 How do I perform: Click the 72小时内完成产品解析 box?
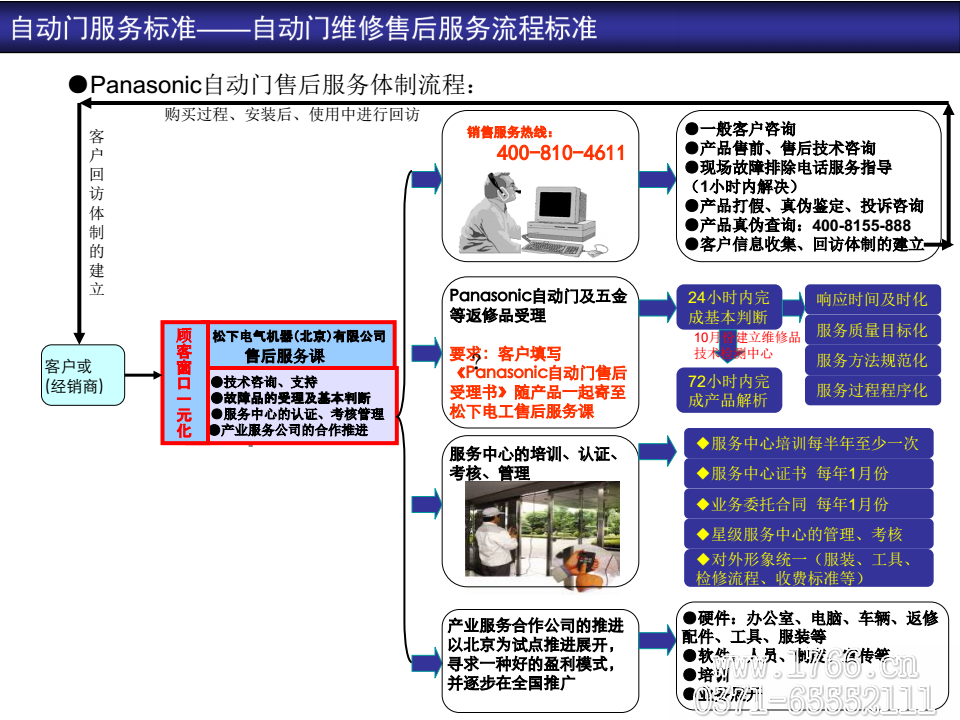tap(728, 391)
